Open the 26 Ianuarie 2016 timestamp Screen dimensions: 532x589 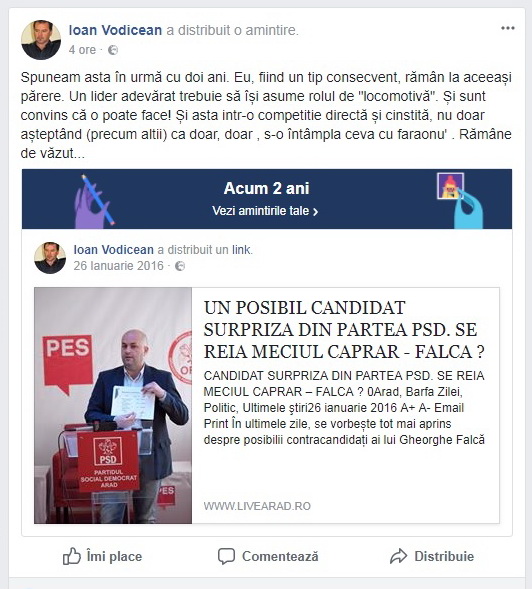[119, 266]
